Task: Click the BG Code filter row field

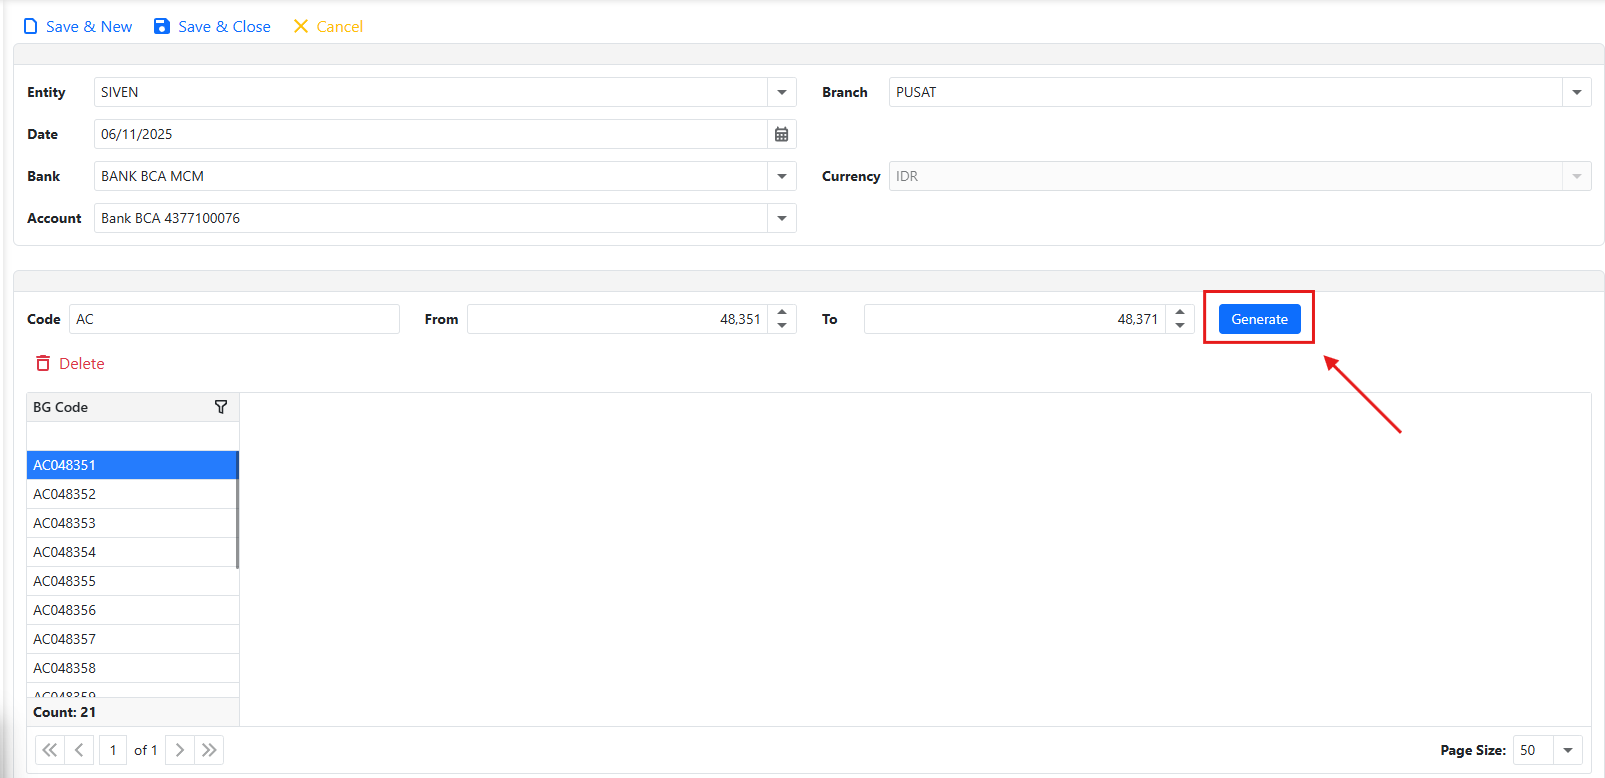Action: [x=132, y=436]
